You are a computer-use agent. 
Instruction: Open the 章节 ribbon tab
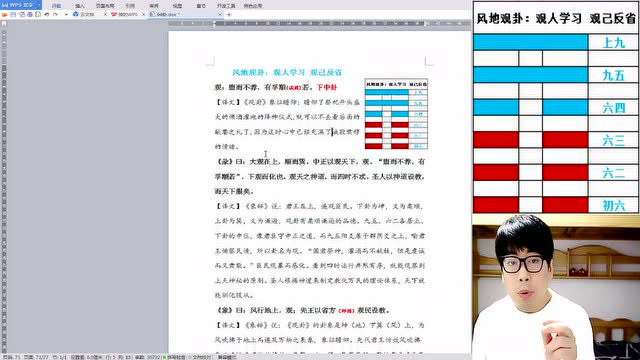pyautogui.click(x=201, y=6)
